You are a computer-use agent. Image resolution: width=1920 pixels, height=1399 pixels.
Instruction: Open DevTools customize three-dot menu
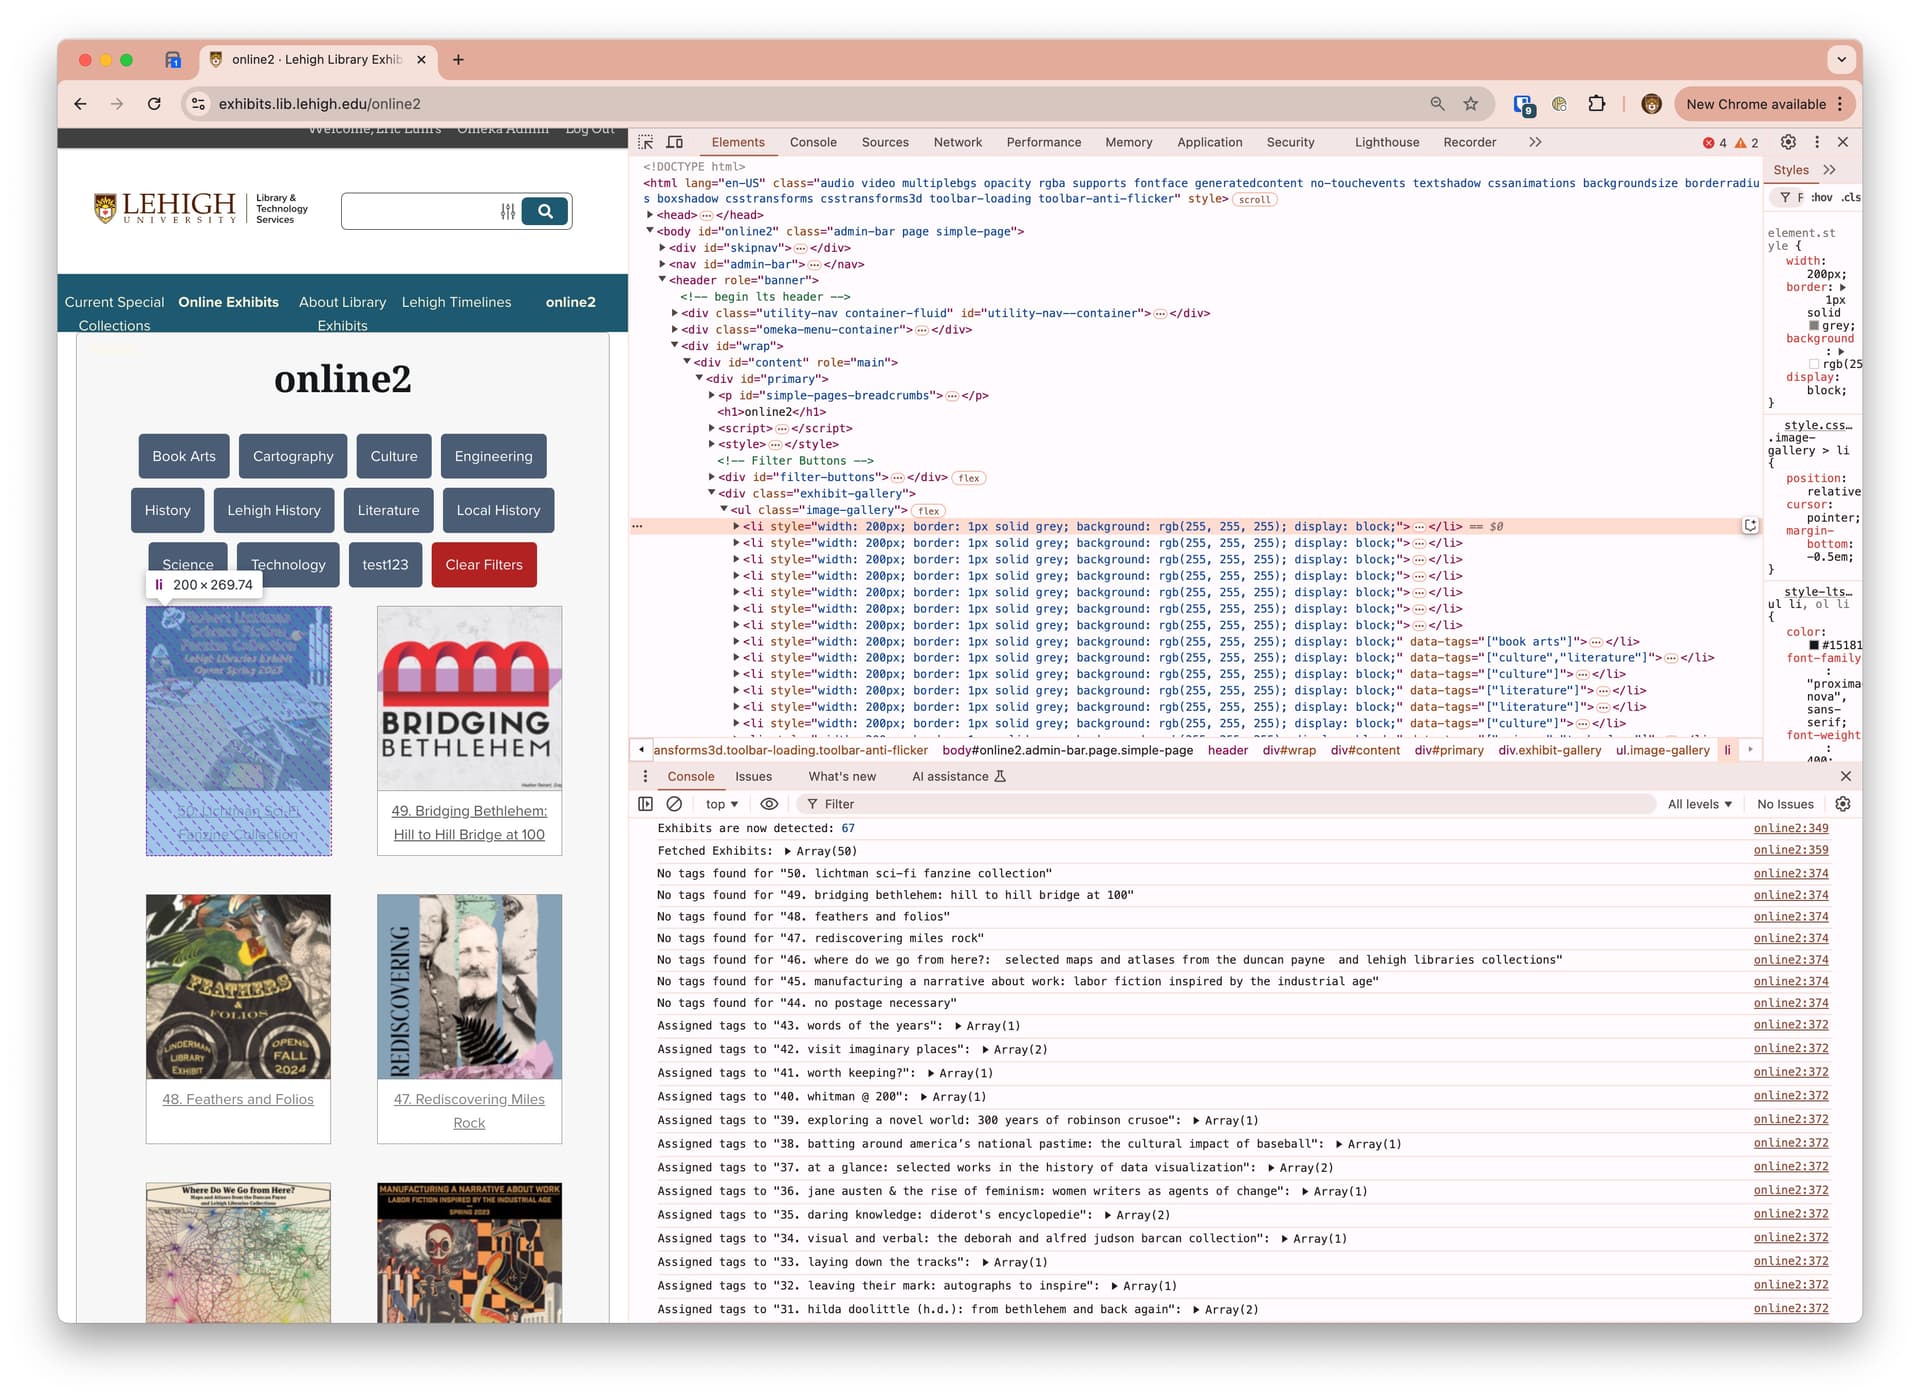(1817, 142)
